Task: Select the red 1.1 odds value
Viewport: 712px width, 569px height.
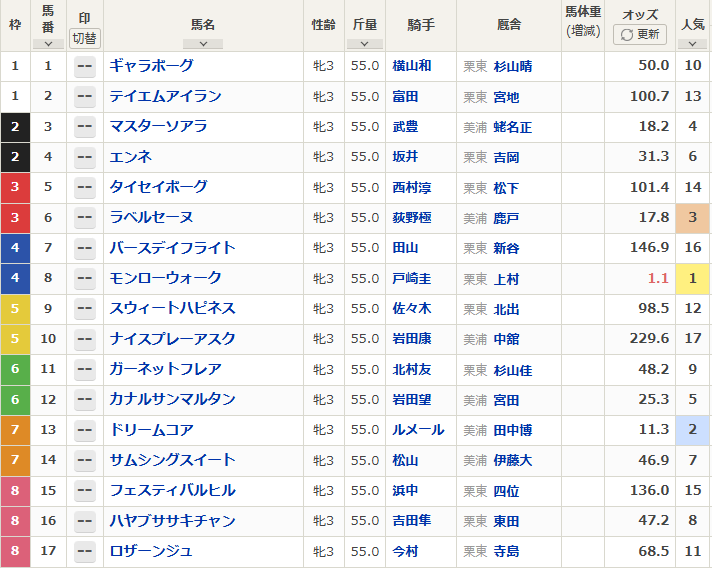Action: point(658,278)
